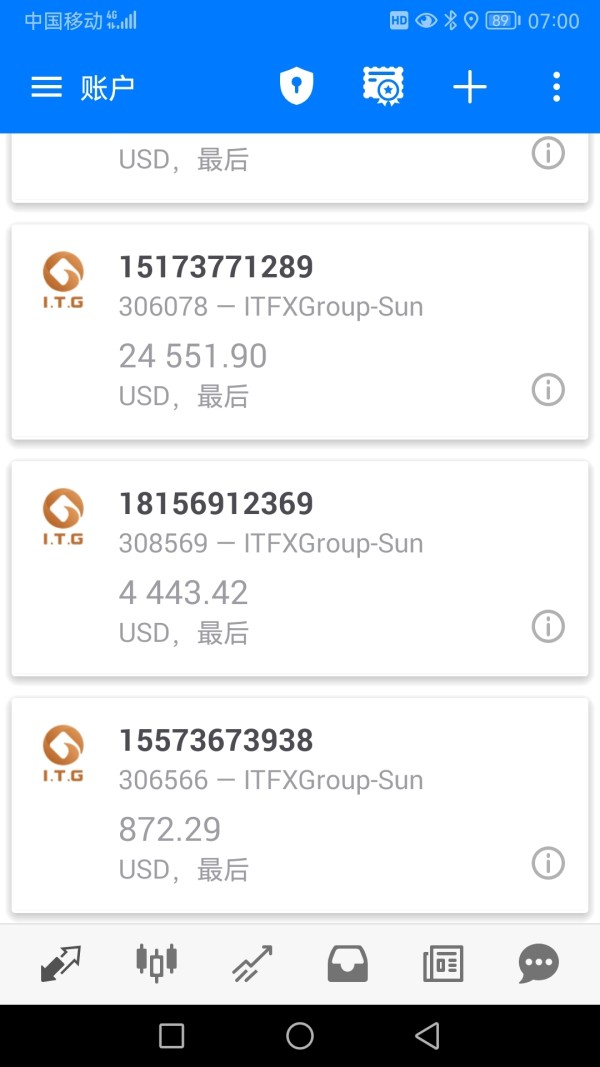Tap the I.T.G logo of account 15573673938
Viewport: 600px width, 1067px height.
coord(63,753)
